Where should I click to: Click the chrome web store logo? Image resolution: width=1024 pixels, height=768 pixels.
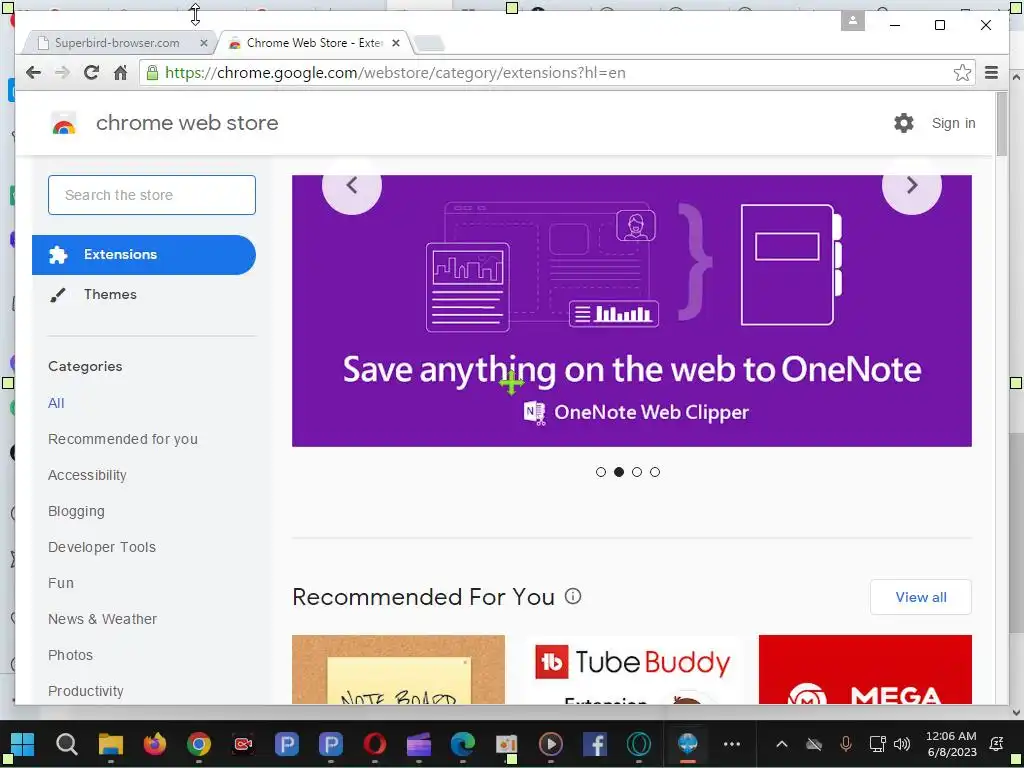point(64,123)
